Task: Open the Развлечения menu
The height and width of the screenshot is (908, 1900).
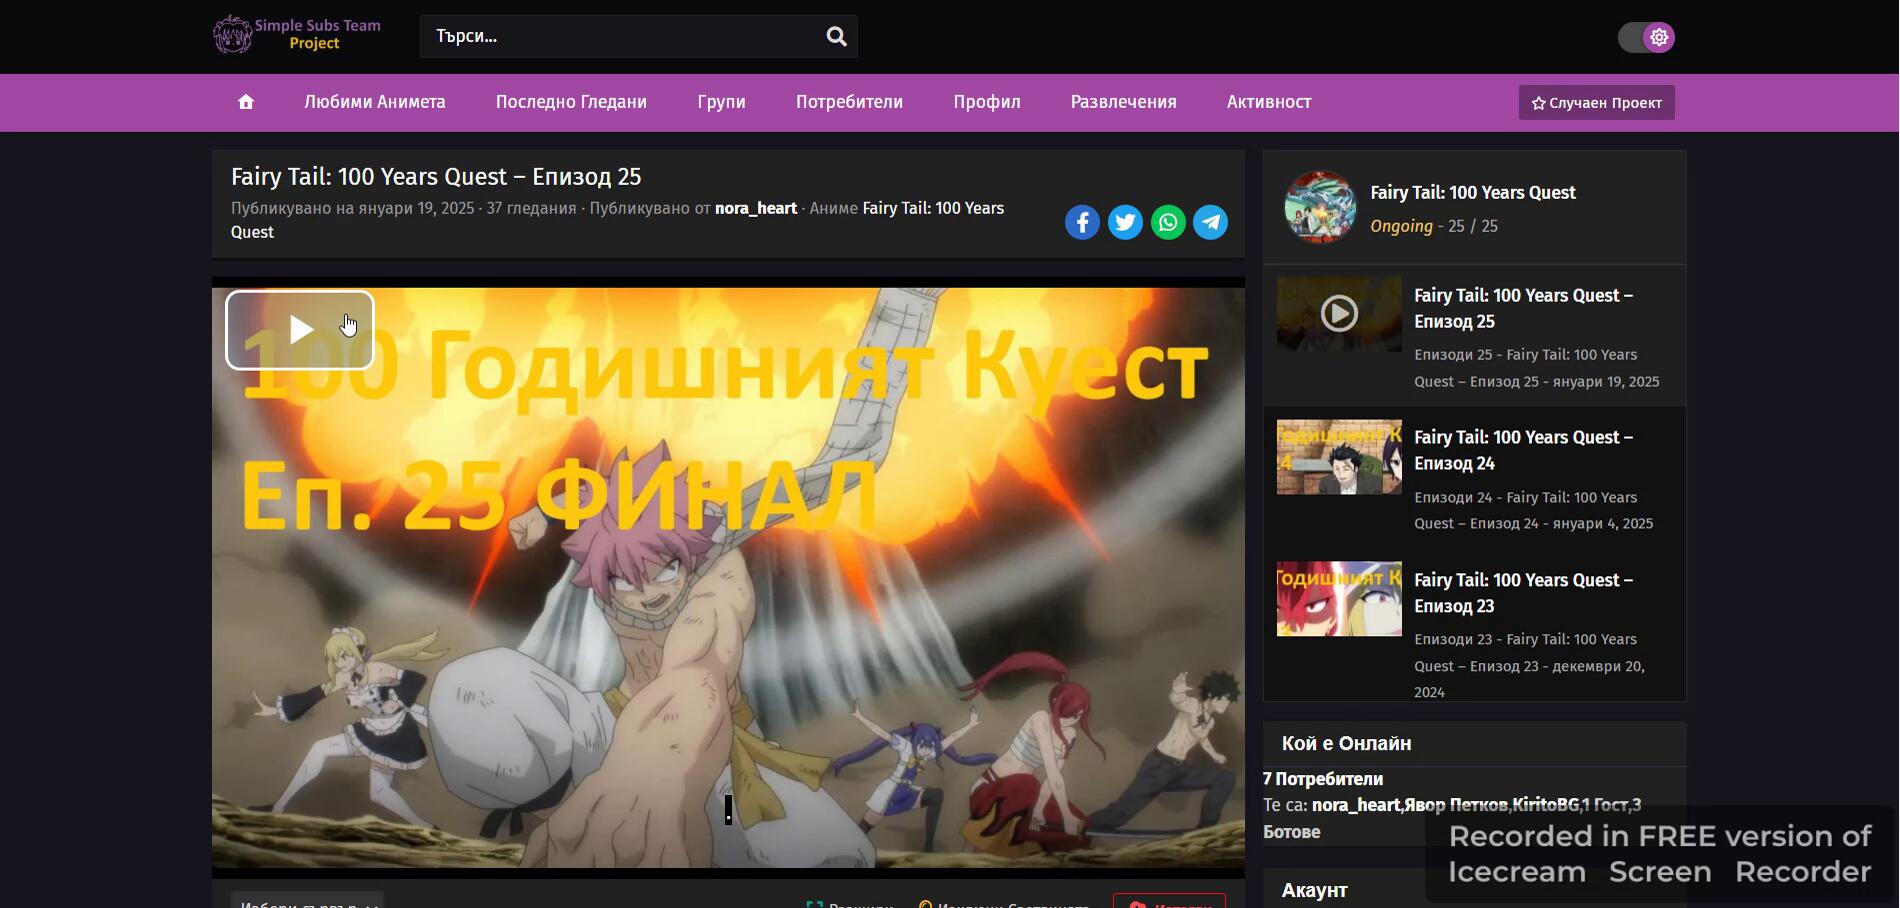Action: point(1123,102)
